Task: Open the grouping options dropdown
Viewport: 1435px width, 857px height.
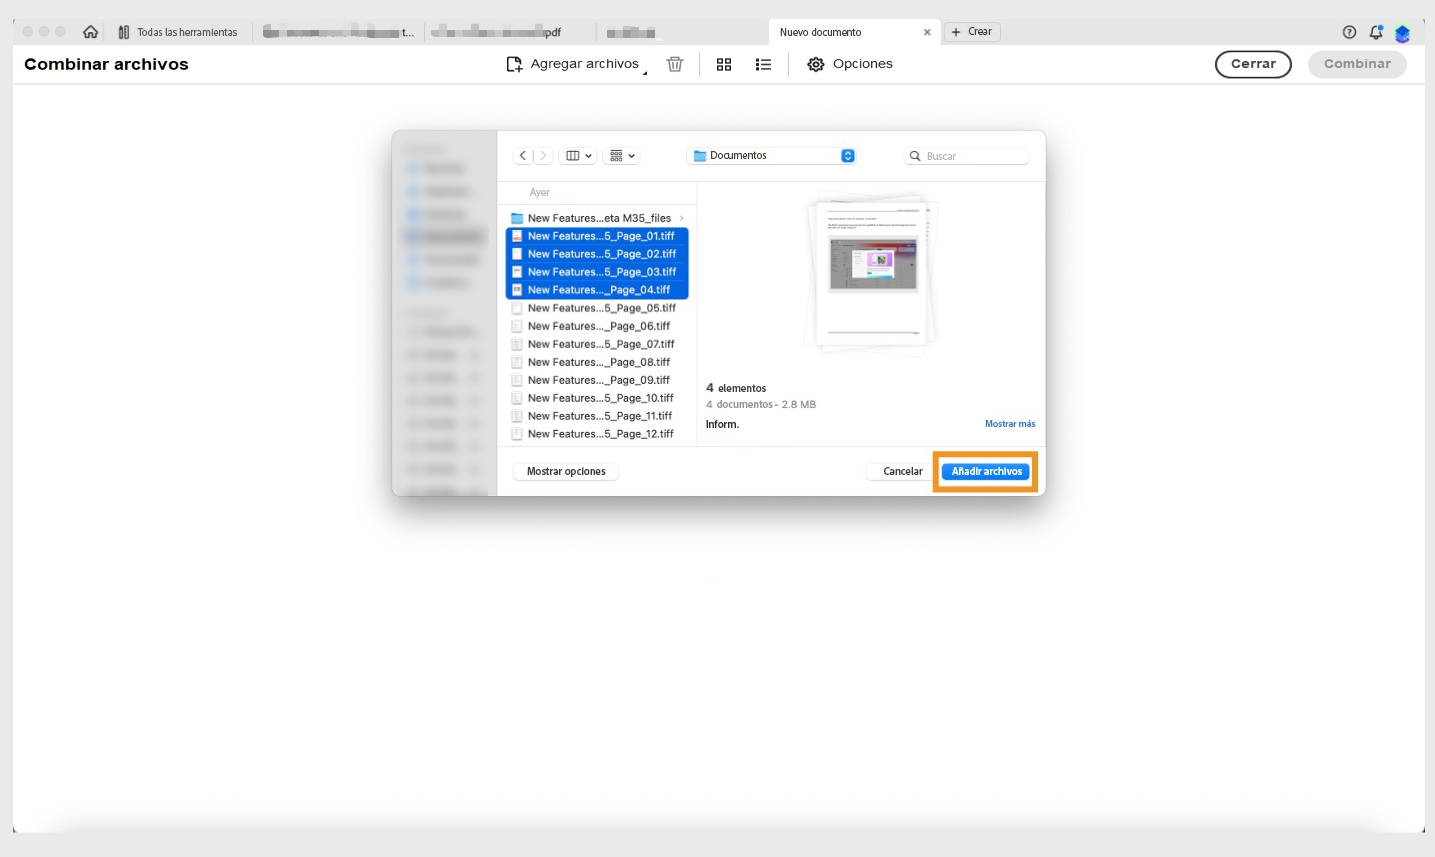Action: (622, 156)
